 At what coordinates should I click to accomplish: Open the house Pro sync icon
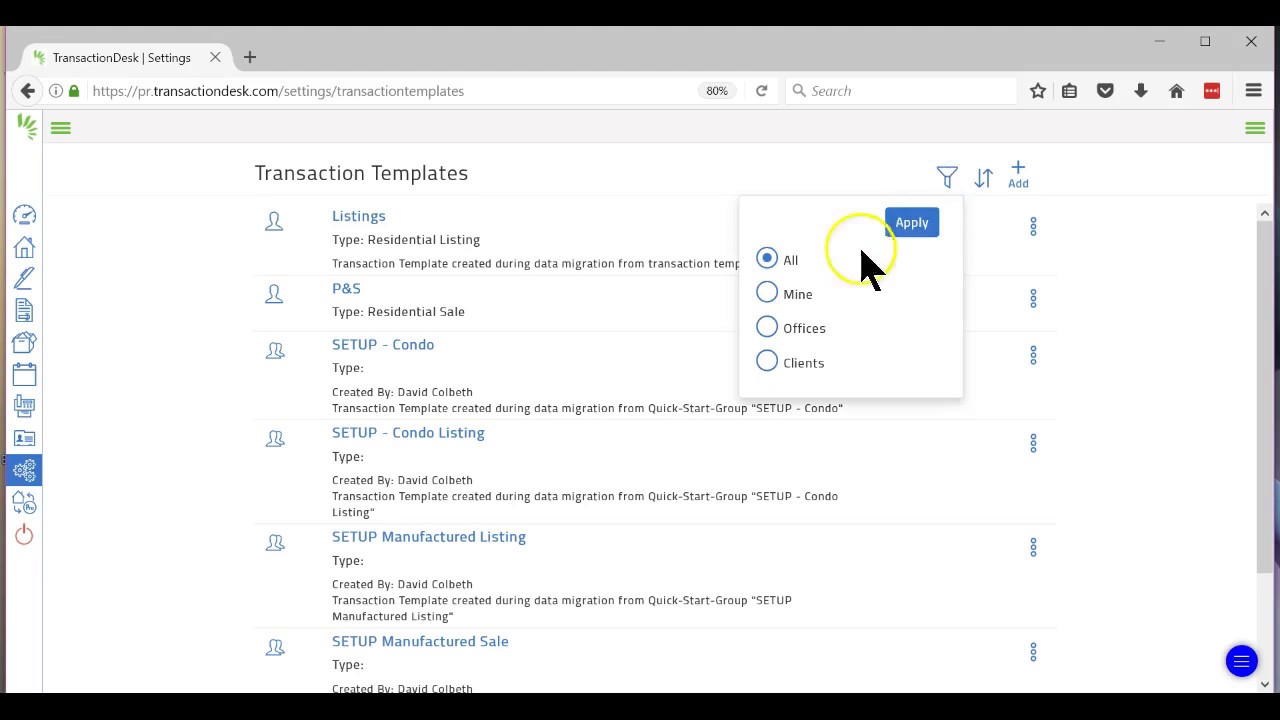pos(25,502)
